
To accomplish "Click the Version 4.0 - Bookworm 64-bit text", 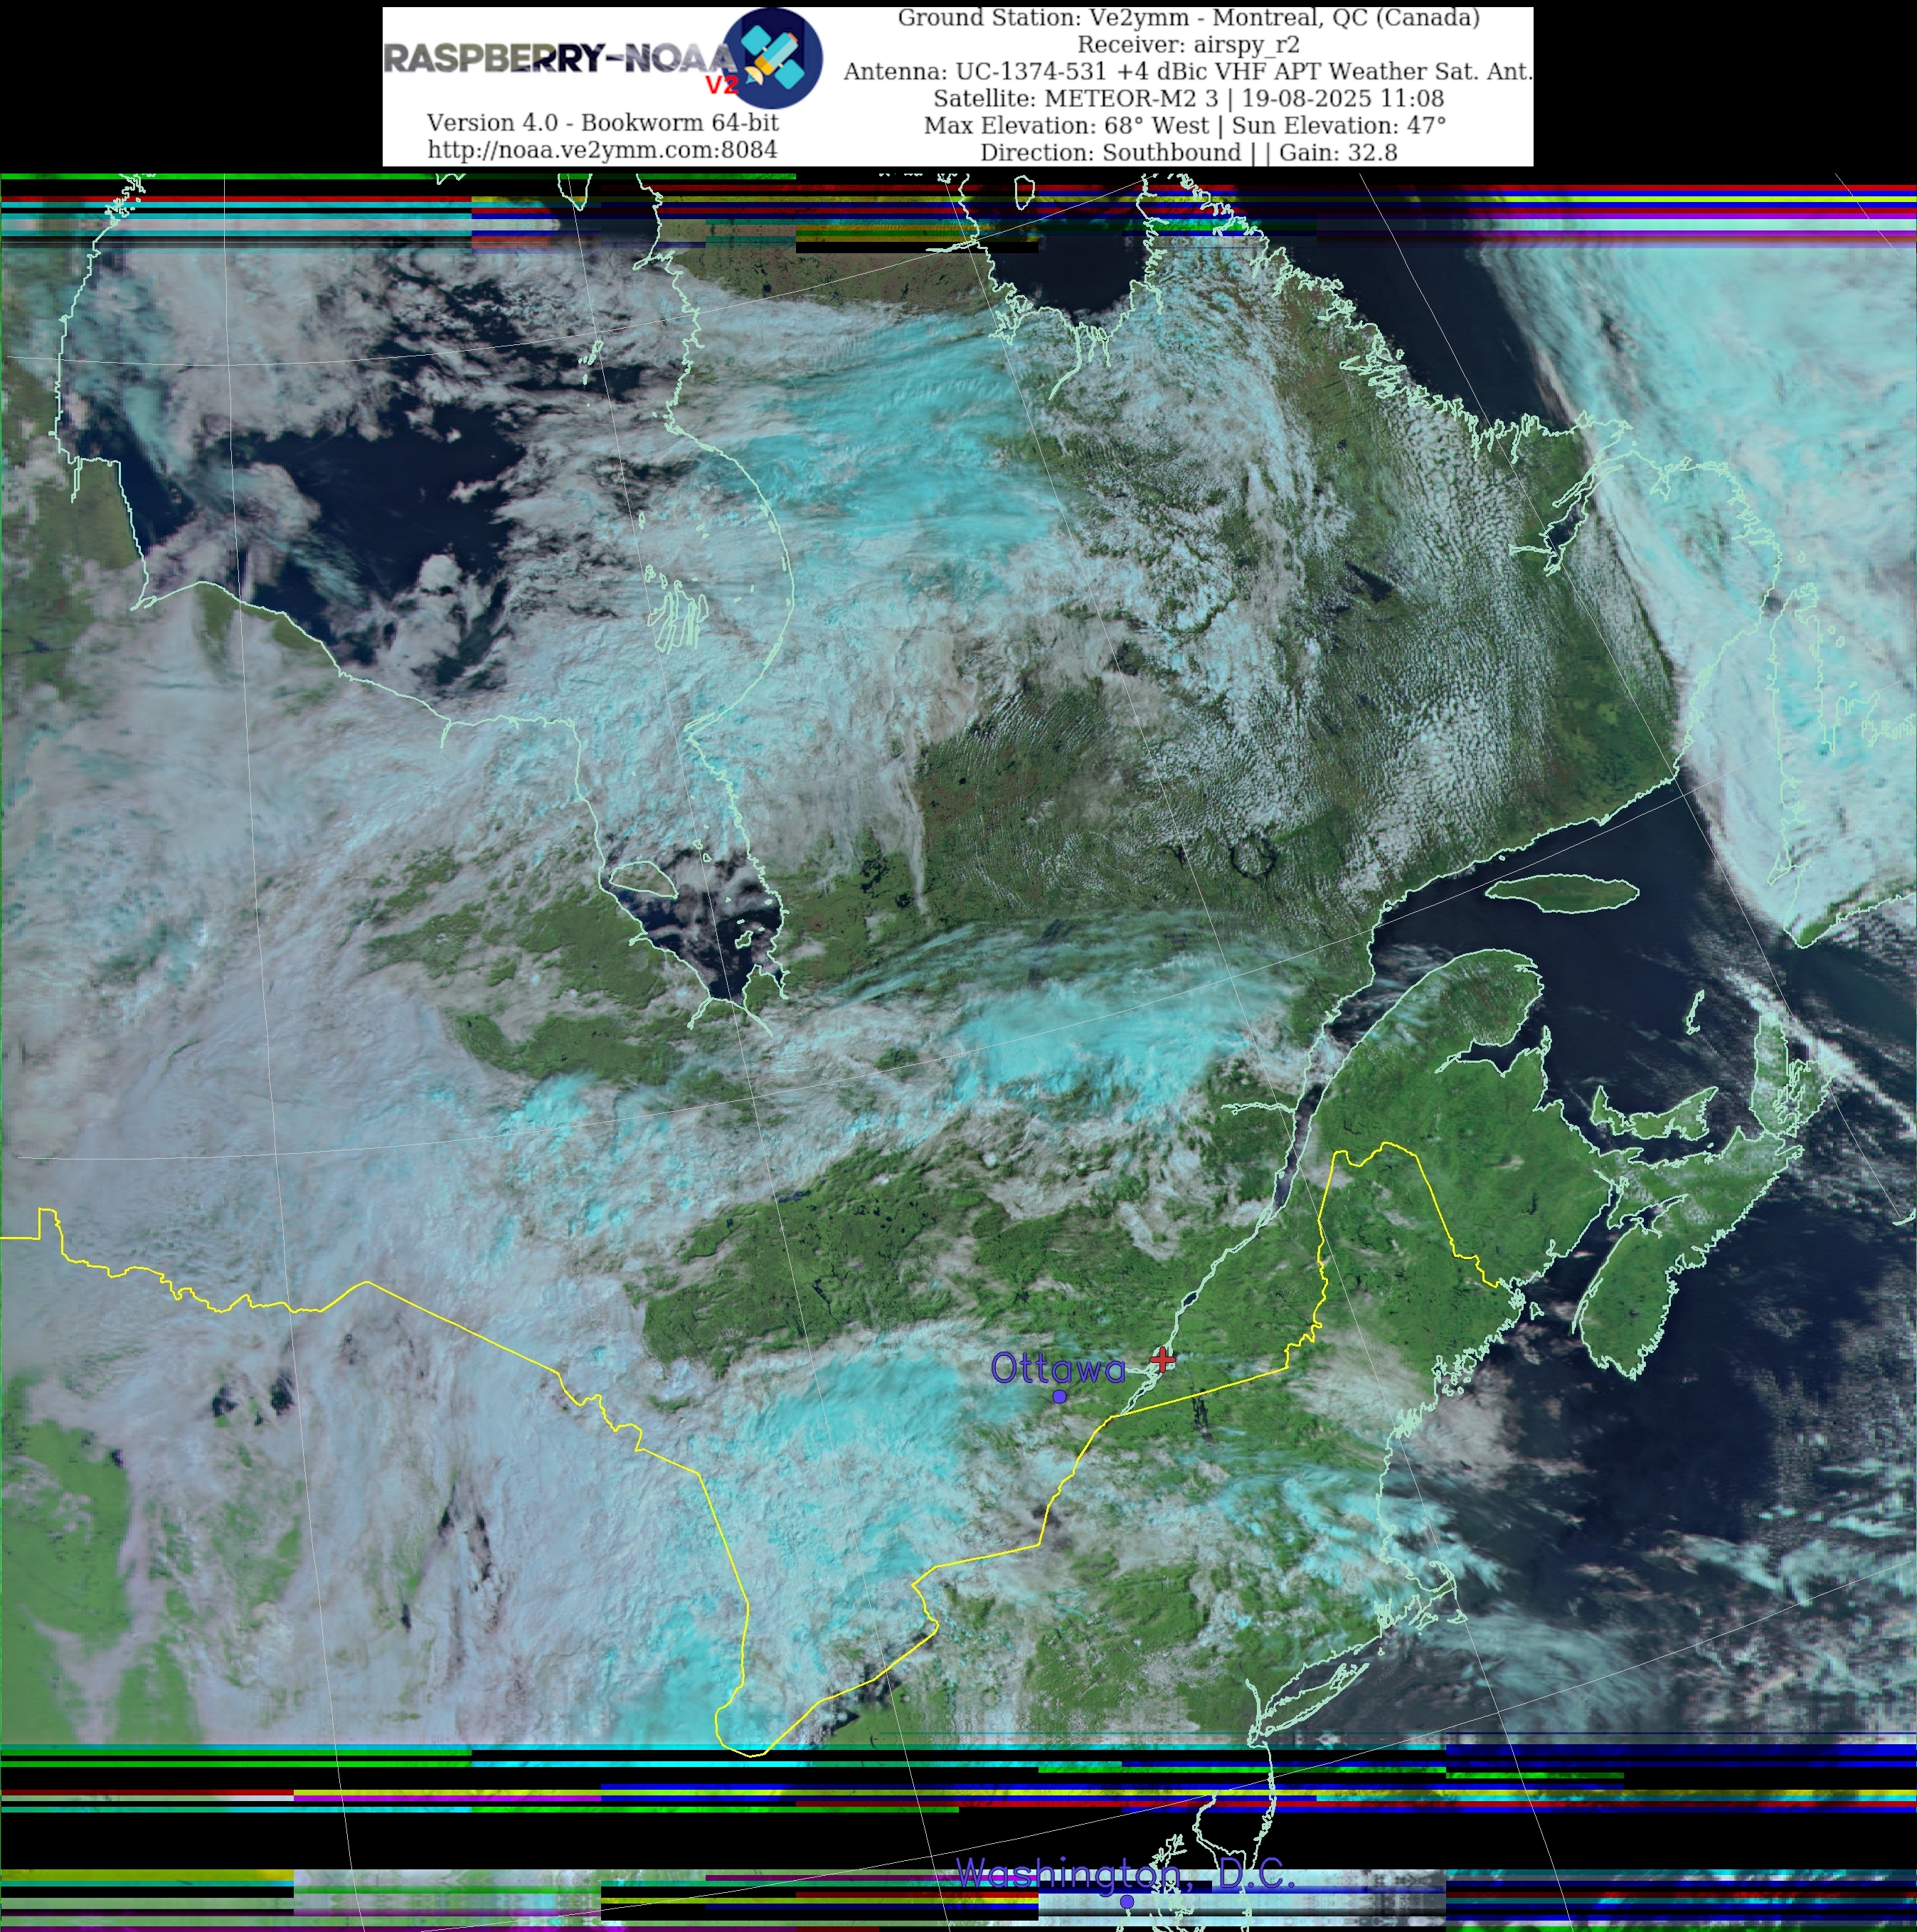I will tap(602, 122).
